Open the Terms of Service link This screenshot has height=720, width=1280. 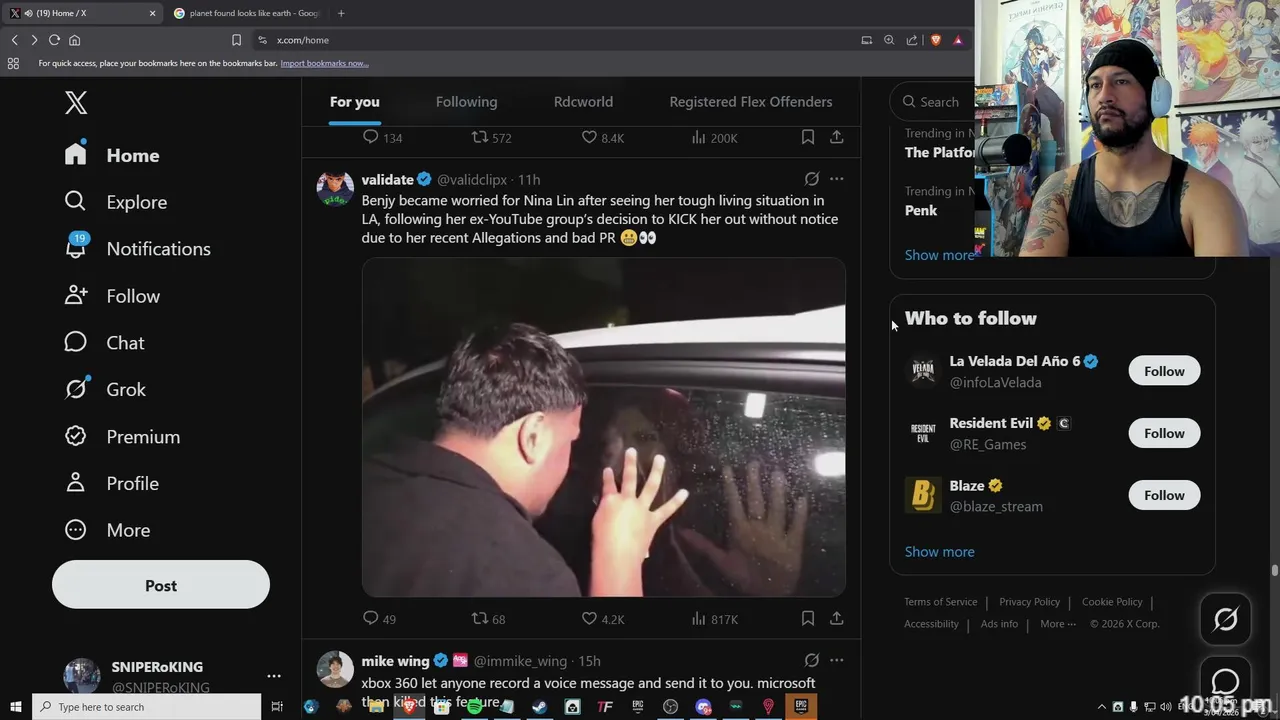(940, 602)
